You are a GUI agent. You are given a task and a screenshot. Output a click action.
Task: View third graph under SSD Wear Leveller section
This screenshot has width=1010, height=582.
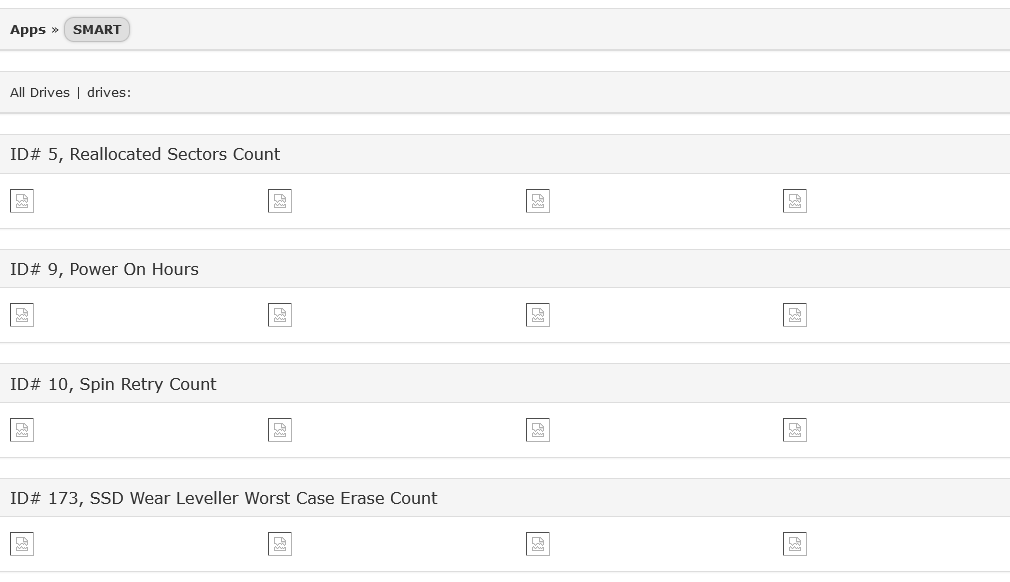[x=538, y=544]
